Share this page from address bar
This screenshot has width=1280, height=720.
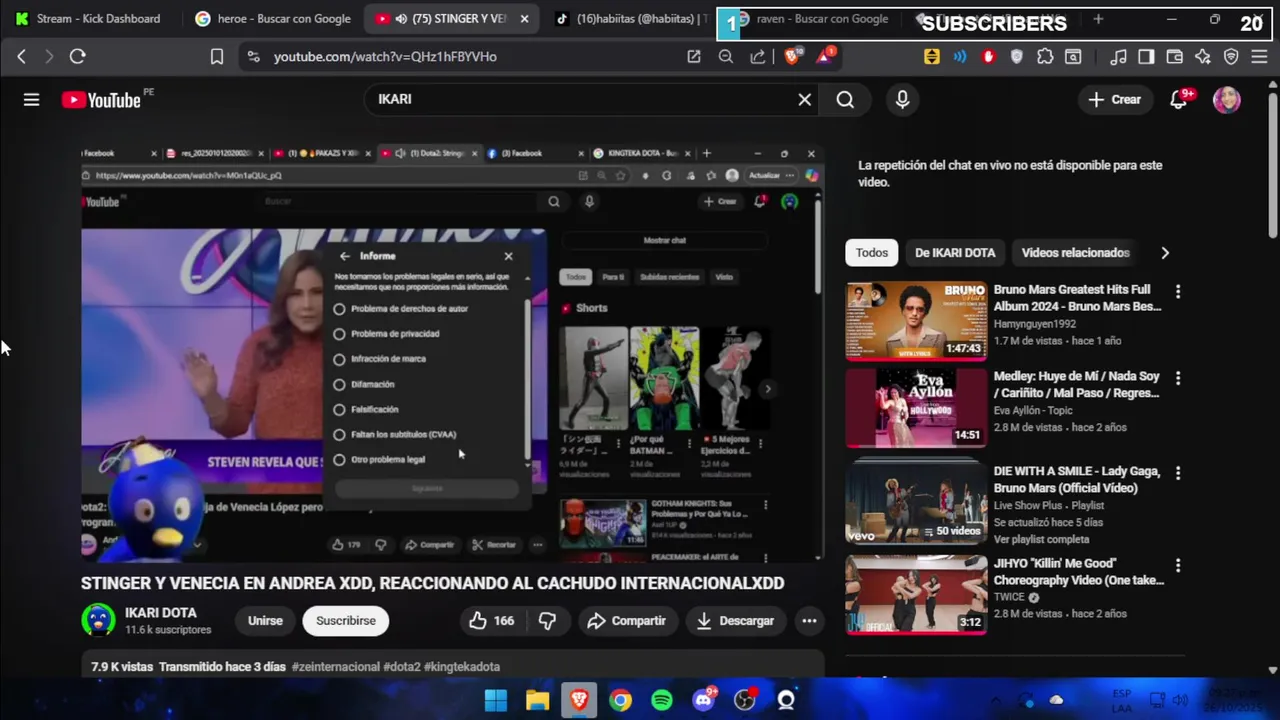(758, 57)
